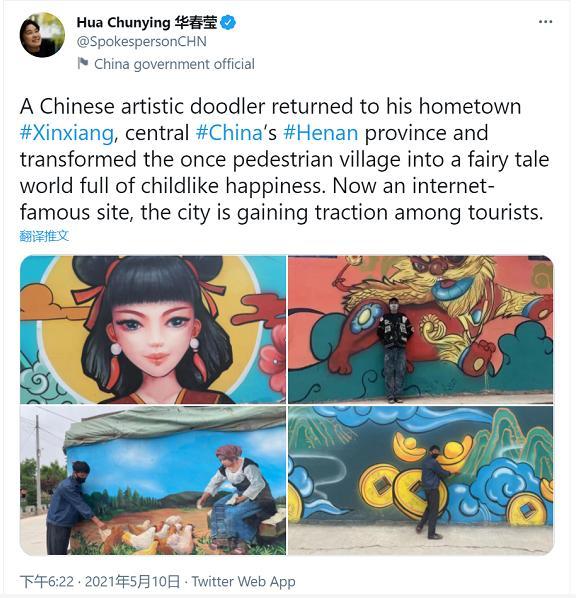Click Hua Chunying's profile avatar

[42, 35]
